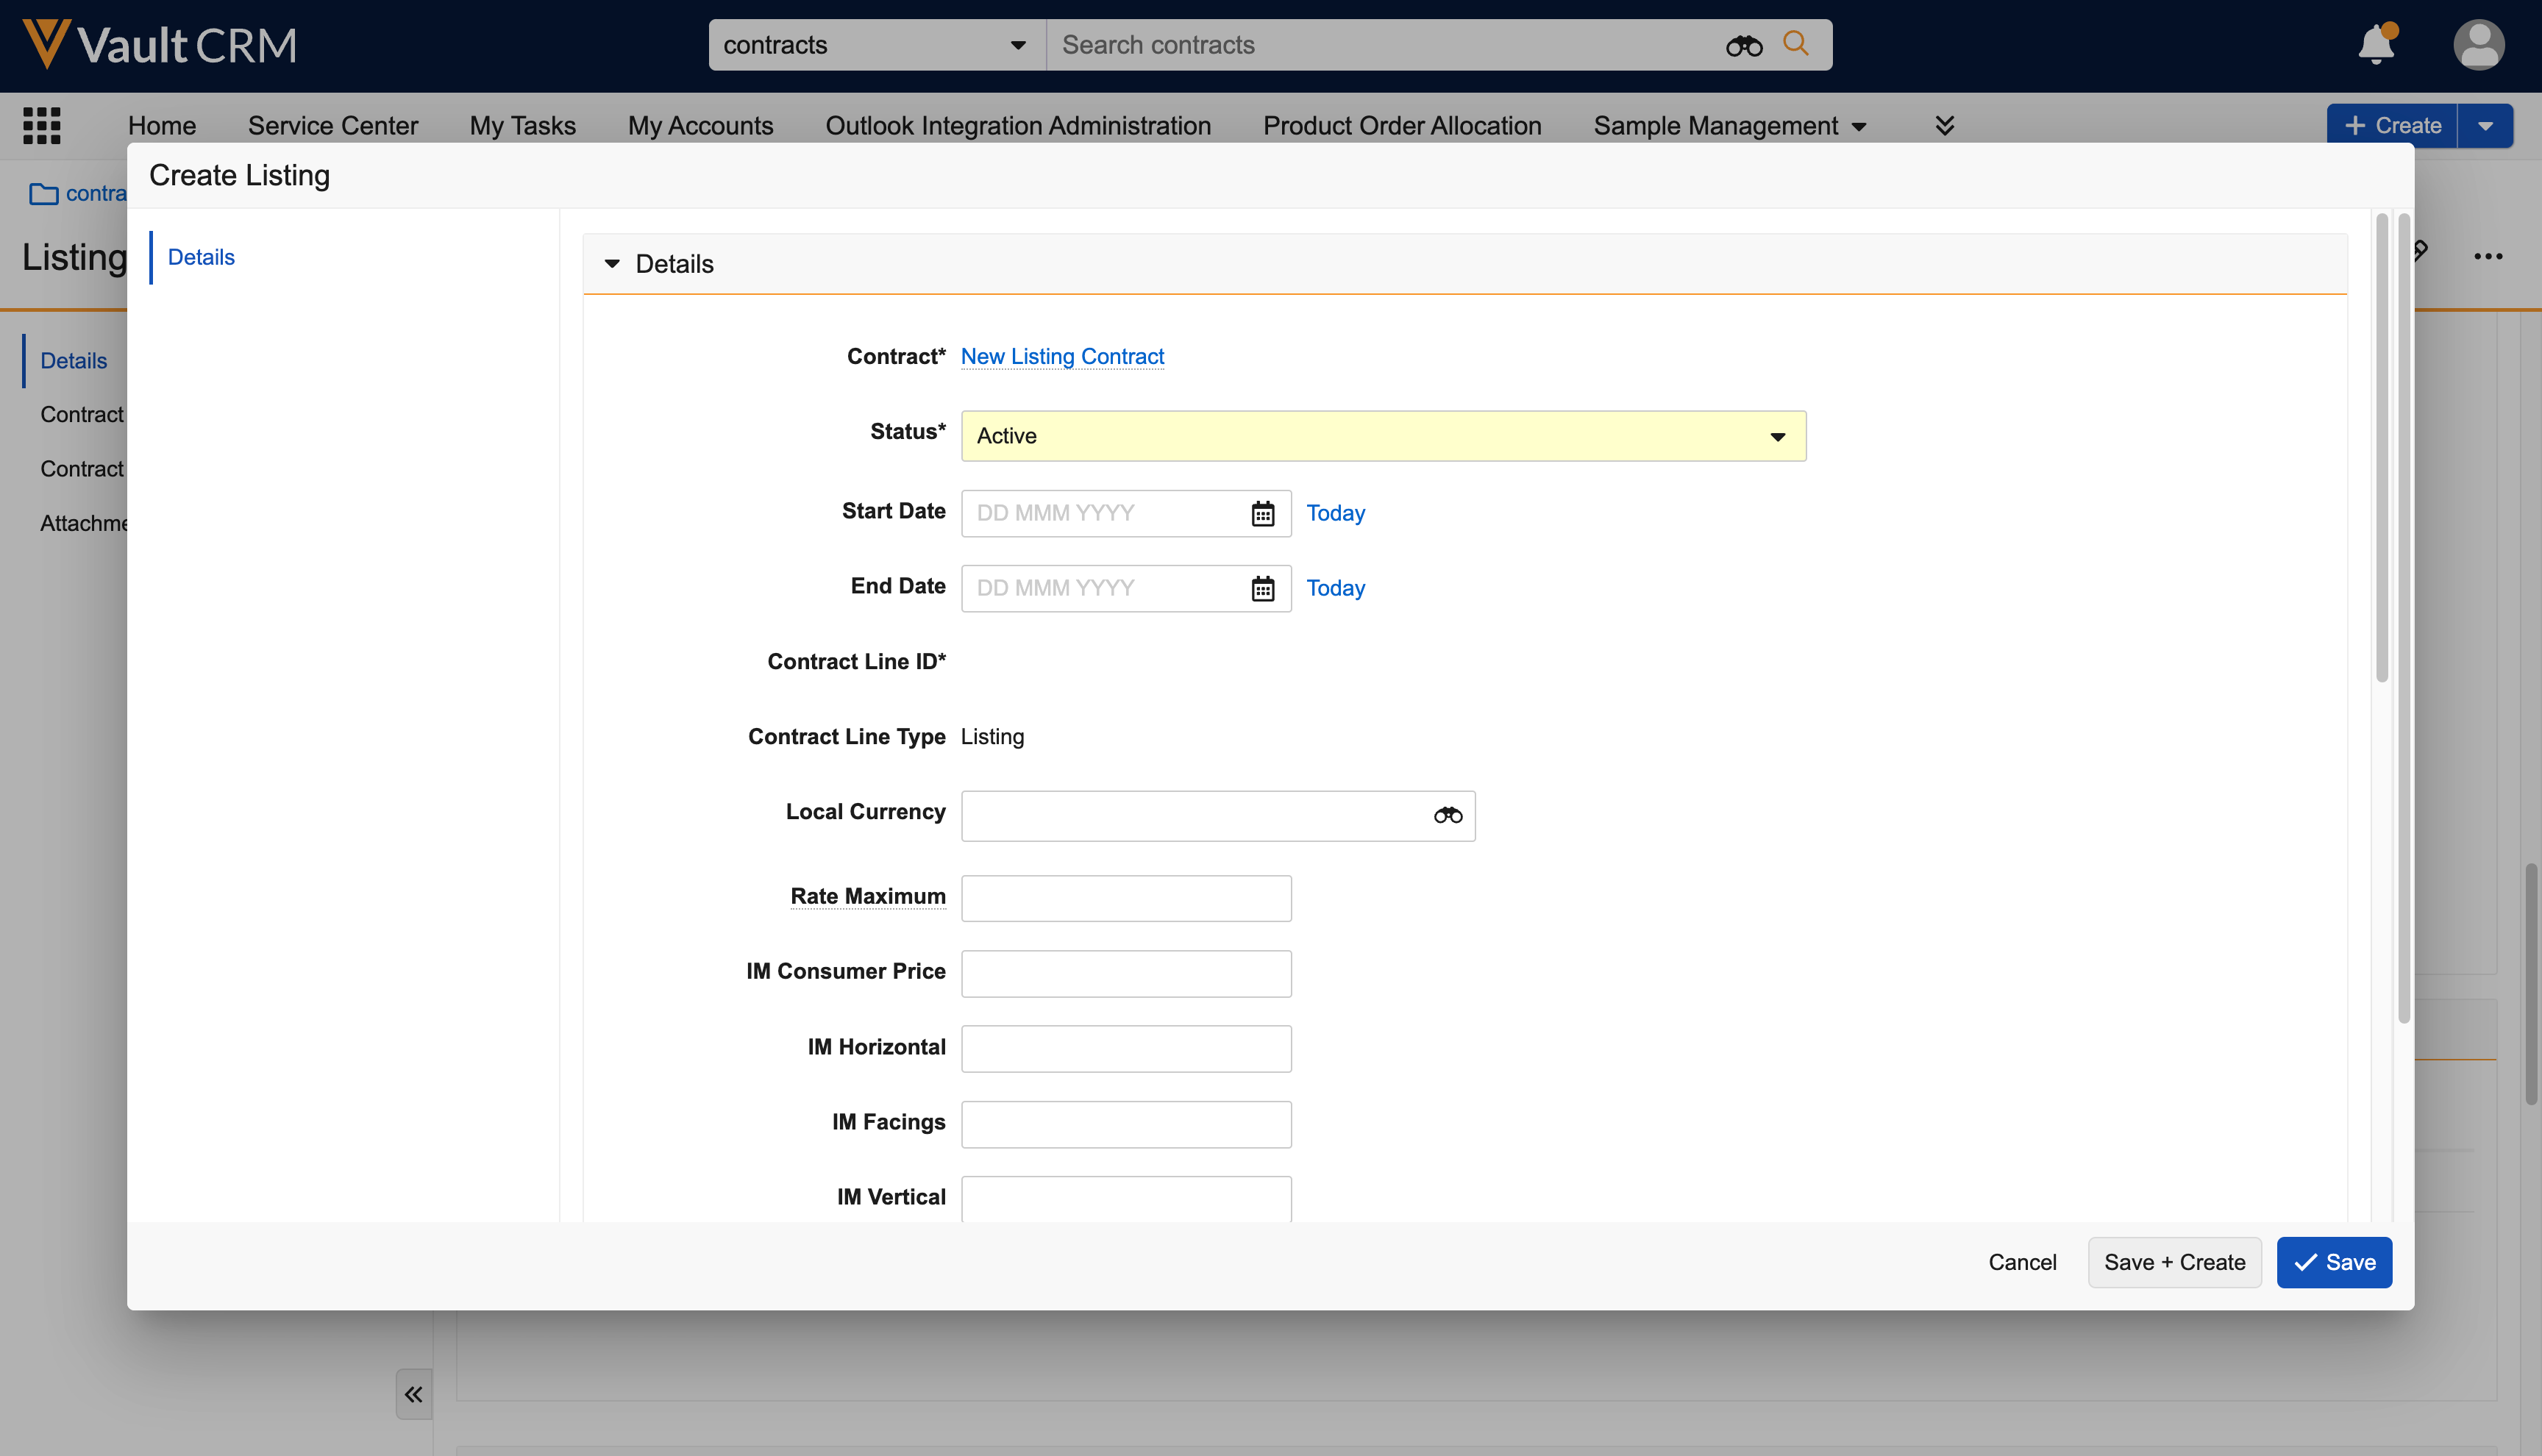Image resolution: width=2542 pixels, height=1456 pixels.
Task: Click binoculars lookup in Local Currency field
Action: pos(1447,816)
